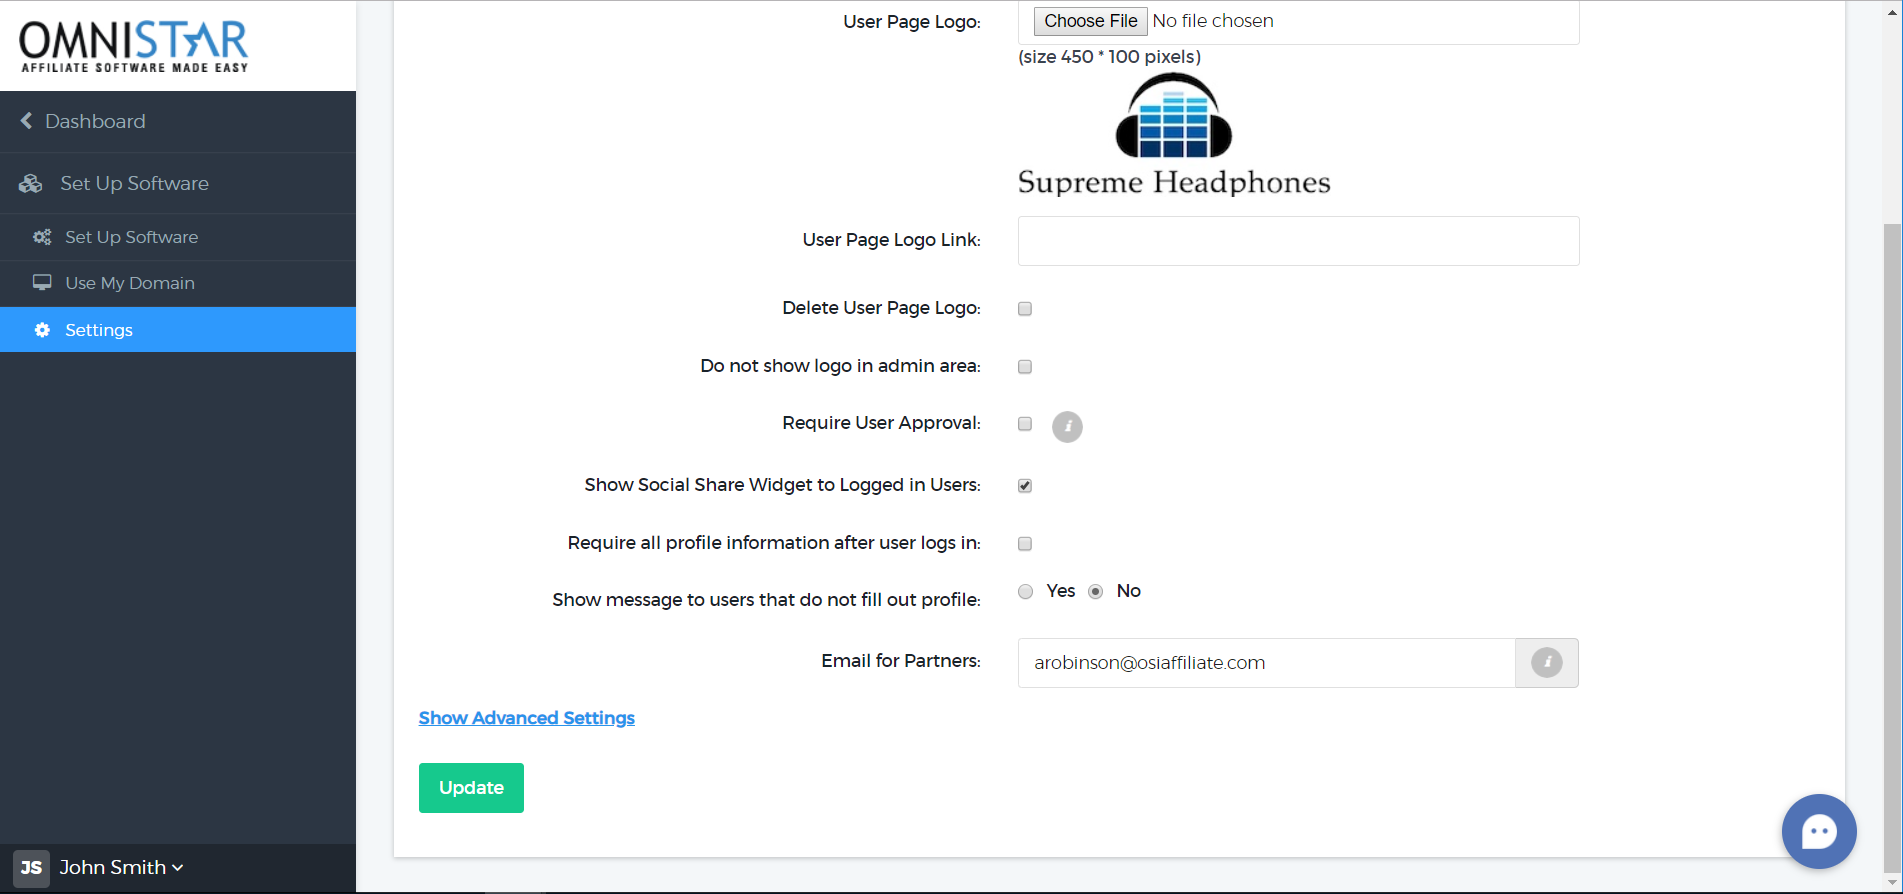Open Set Up Software submenu item
The image size is (1903, 894).
coord(178,237)
